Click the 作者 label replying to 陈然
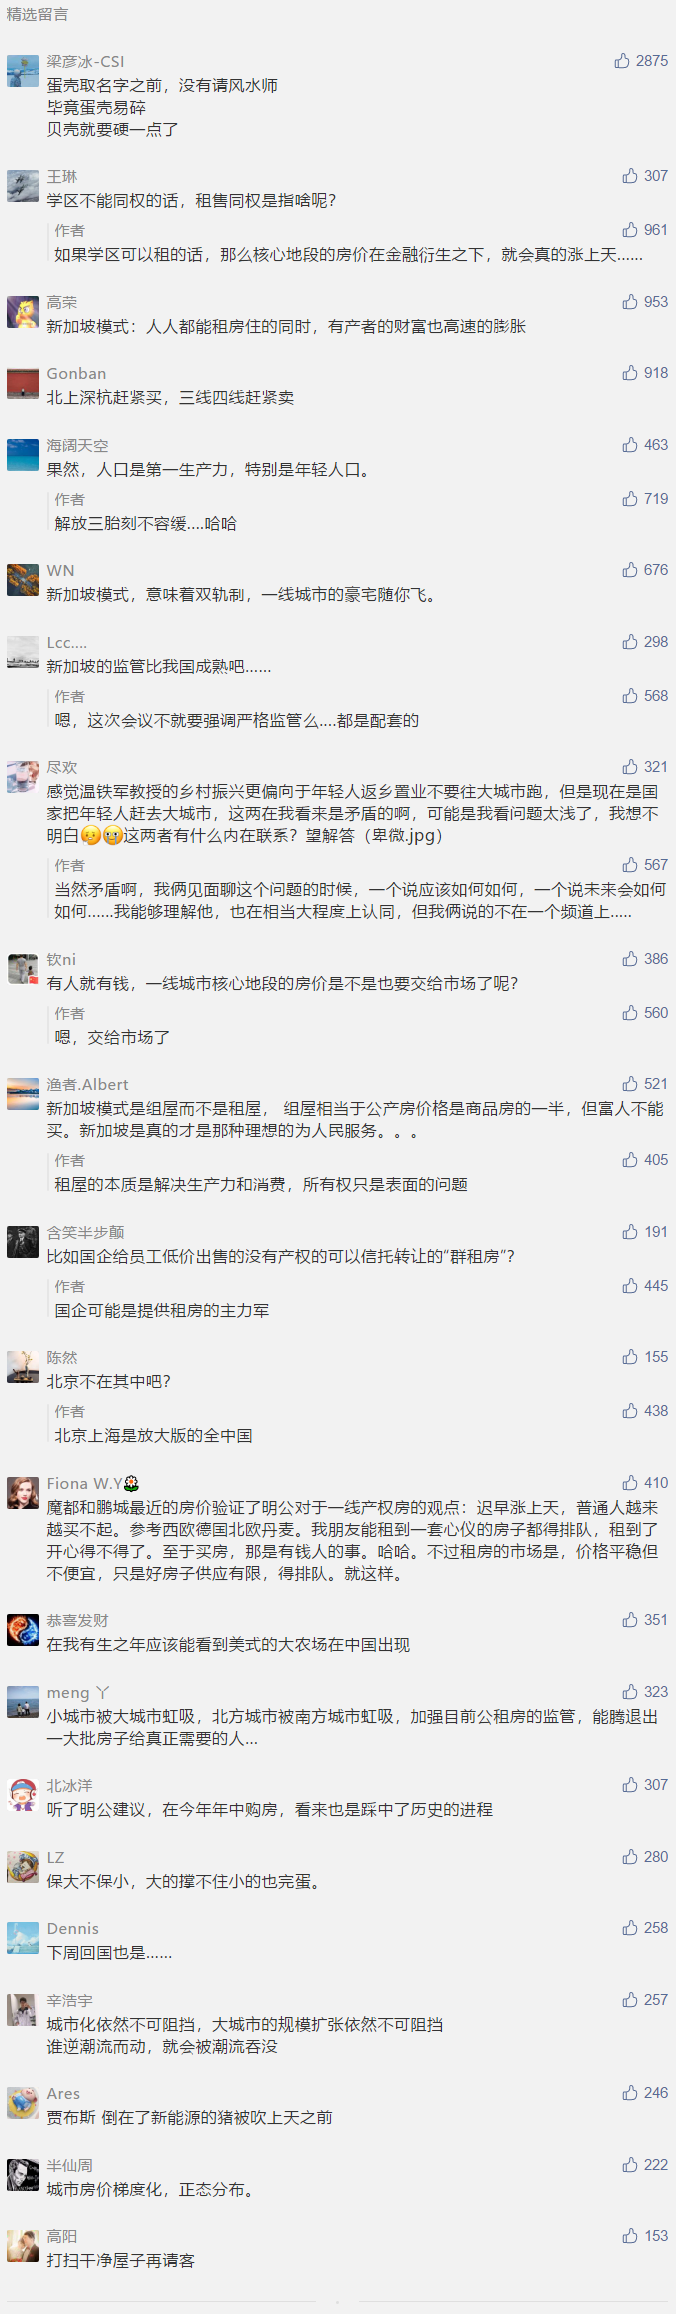Image resolution: width=676 pixels, height=2314 pixels. [69, 1412]
